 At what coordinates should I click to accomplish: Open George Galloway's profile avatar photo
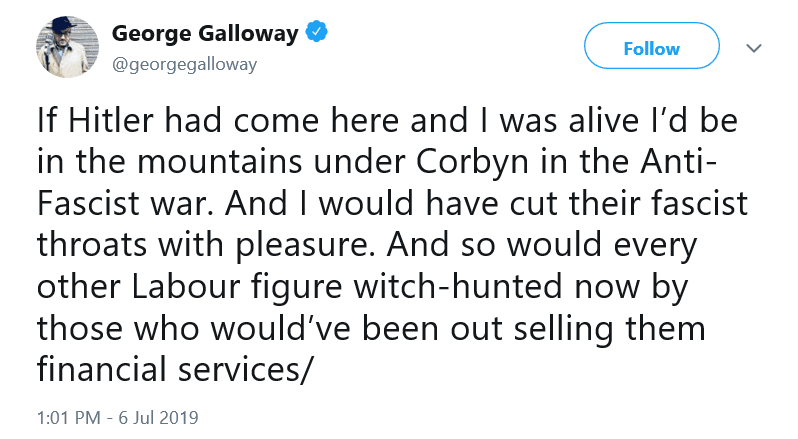pos(67,47)
